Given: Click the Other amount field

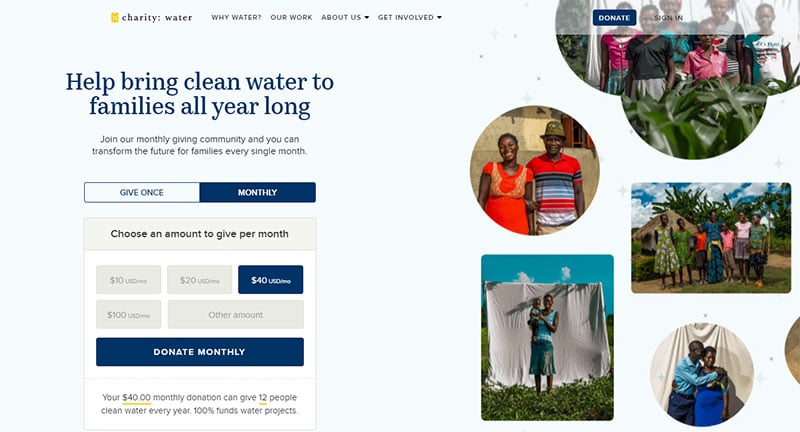Looking at the screenshot, I should point(236,314).
